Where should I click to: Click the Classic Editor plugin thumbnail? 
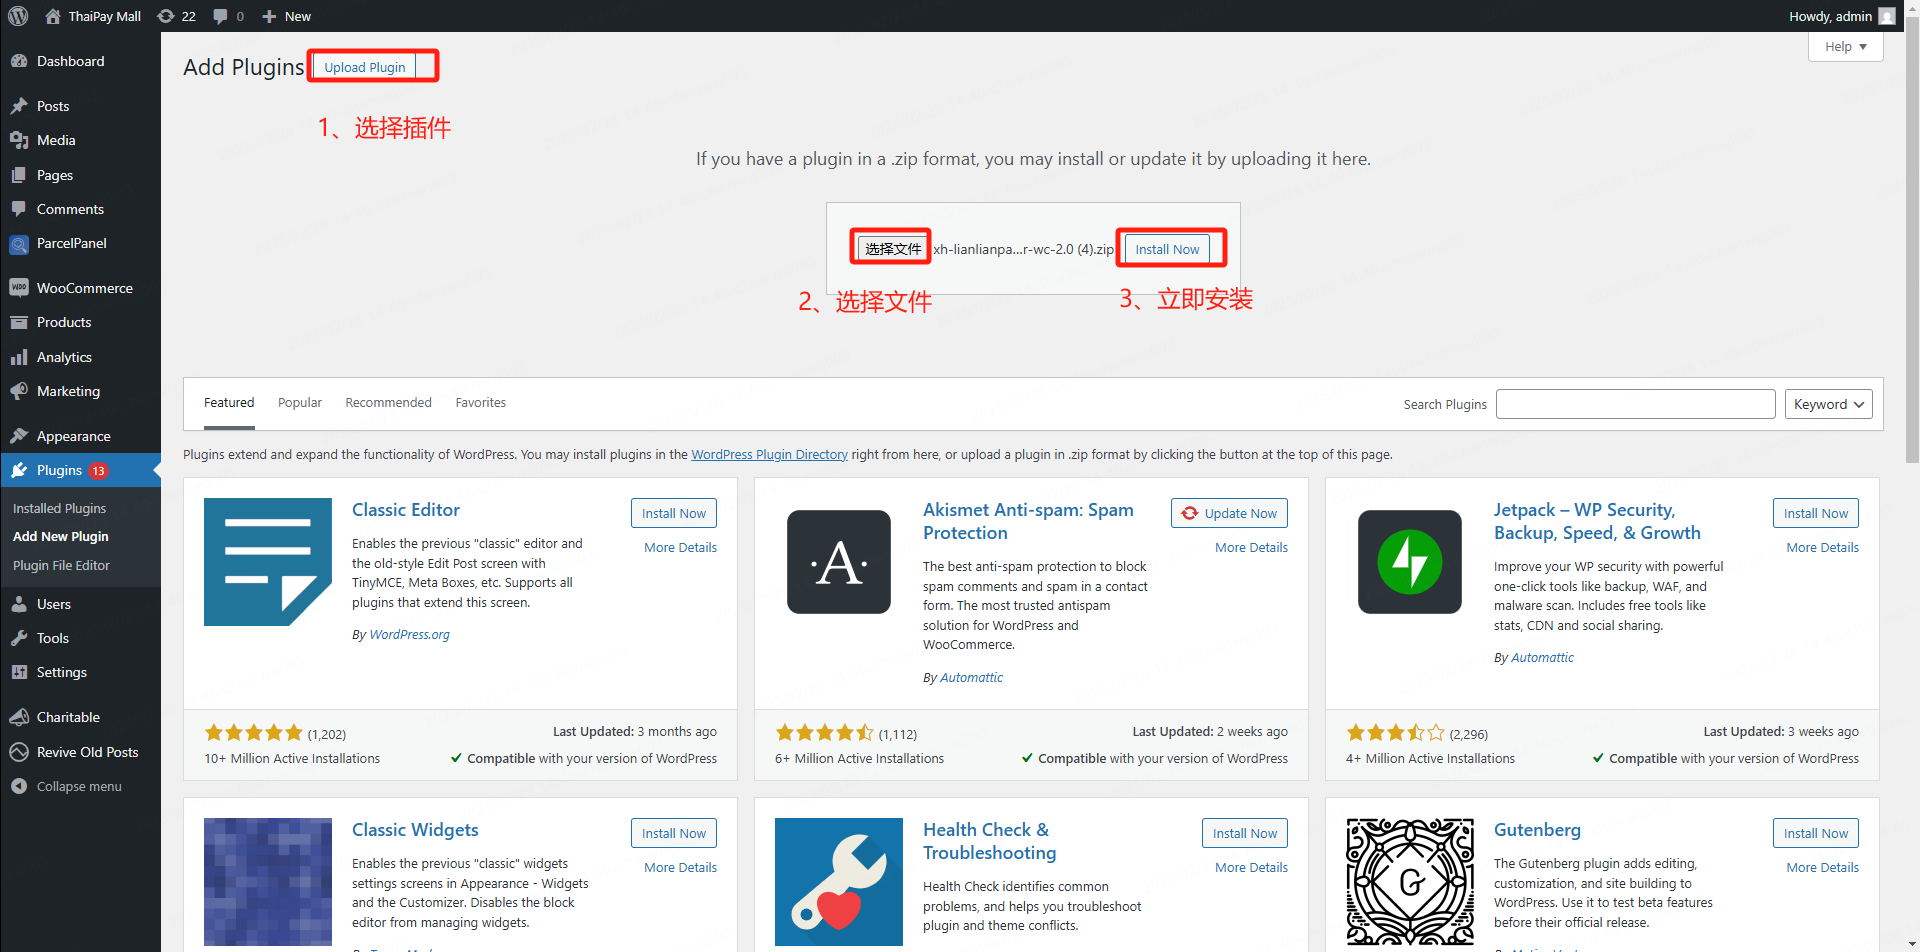click(x=268, y=562)
